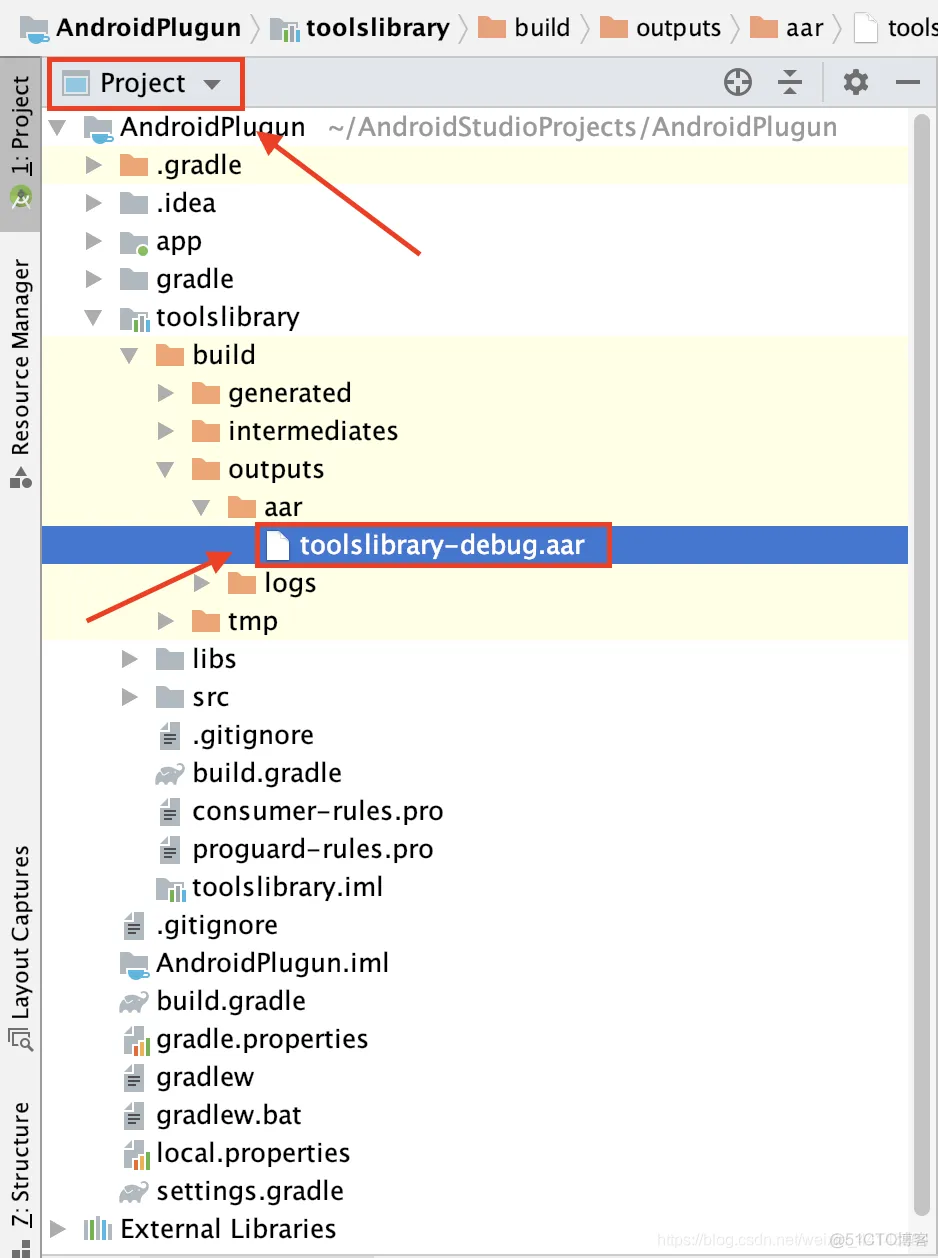This screenshot has height=1258, width=938.
Task: Click the AndroidPlugun.iml file icon
Action: tap(134, 964)
